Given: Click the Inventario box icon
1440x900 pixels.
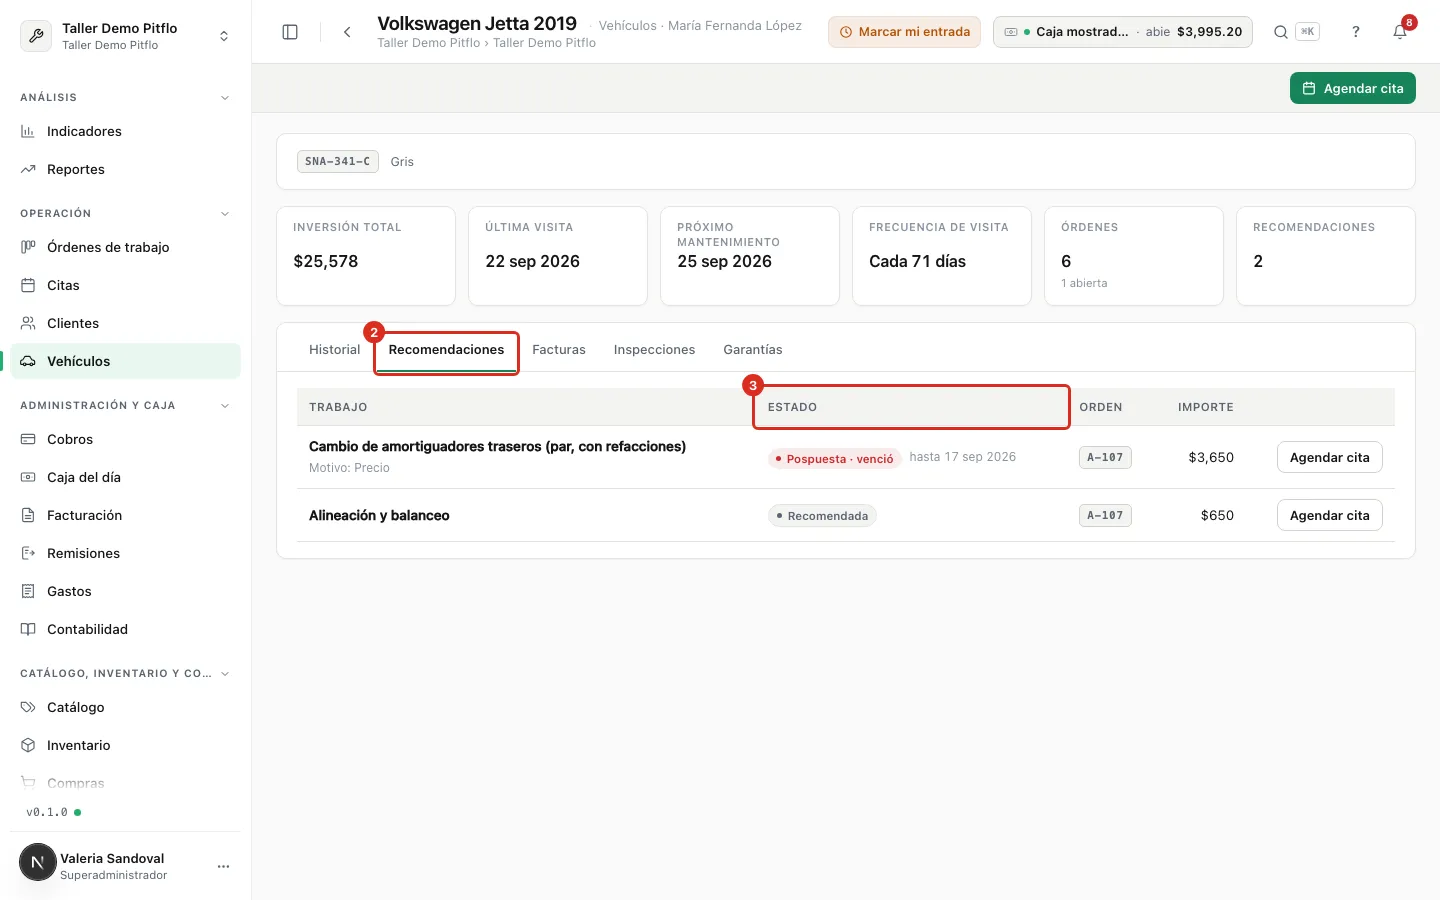Looking at the screenshot, I should tap(28, 745).
